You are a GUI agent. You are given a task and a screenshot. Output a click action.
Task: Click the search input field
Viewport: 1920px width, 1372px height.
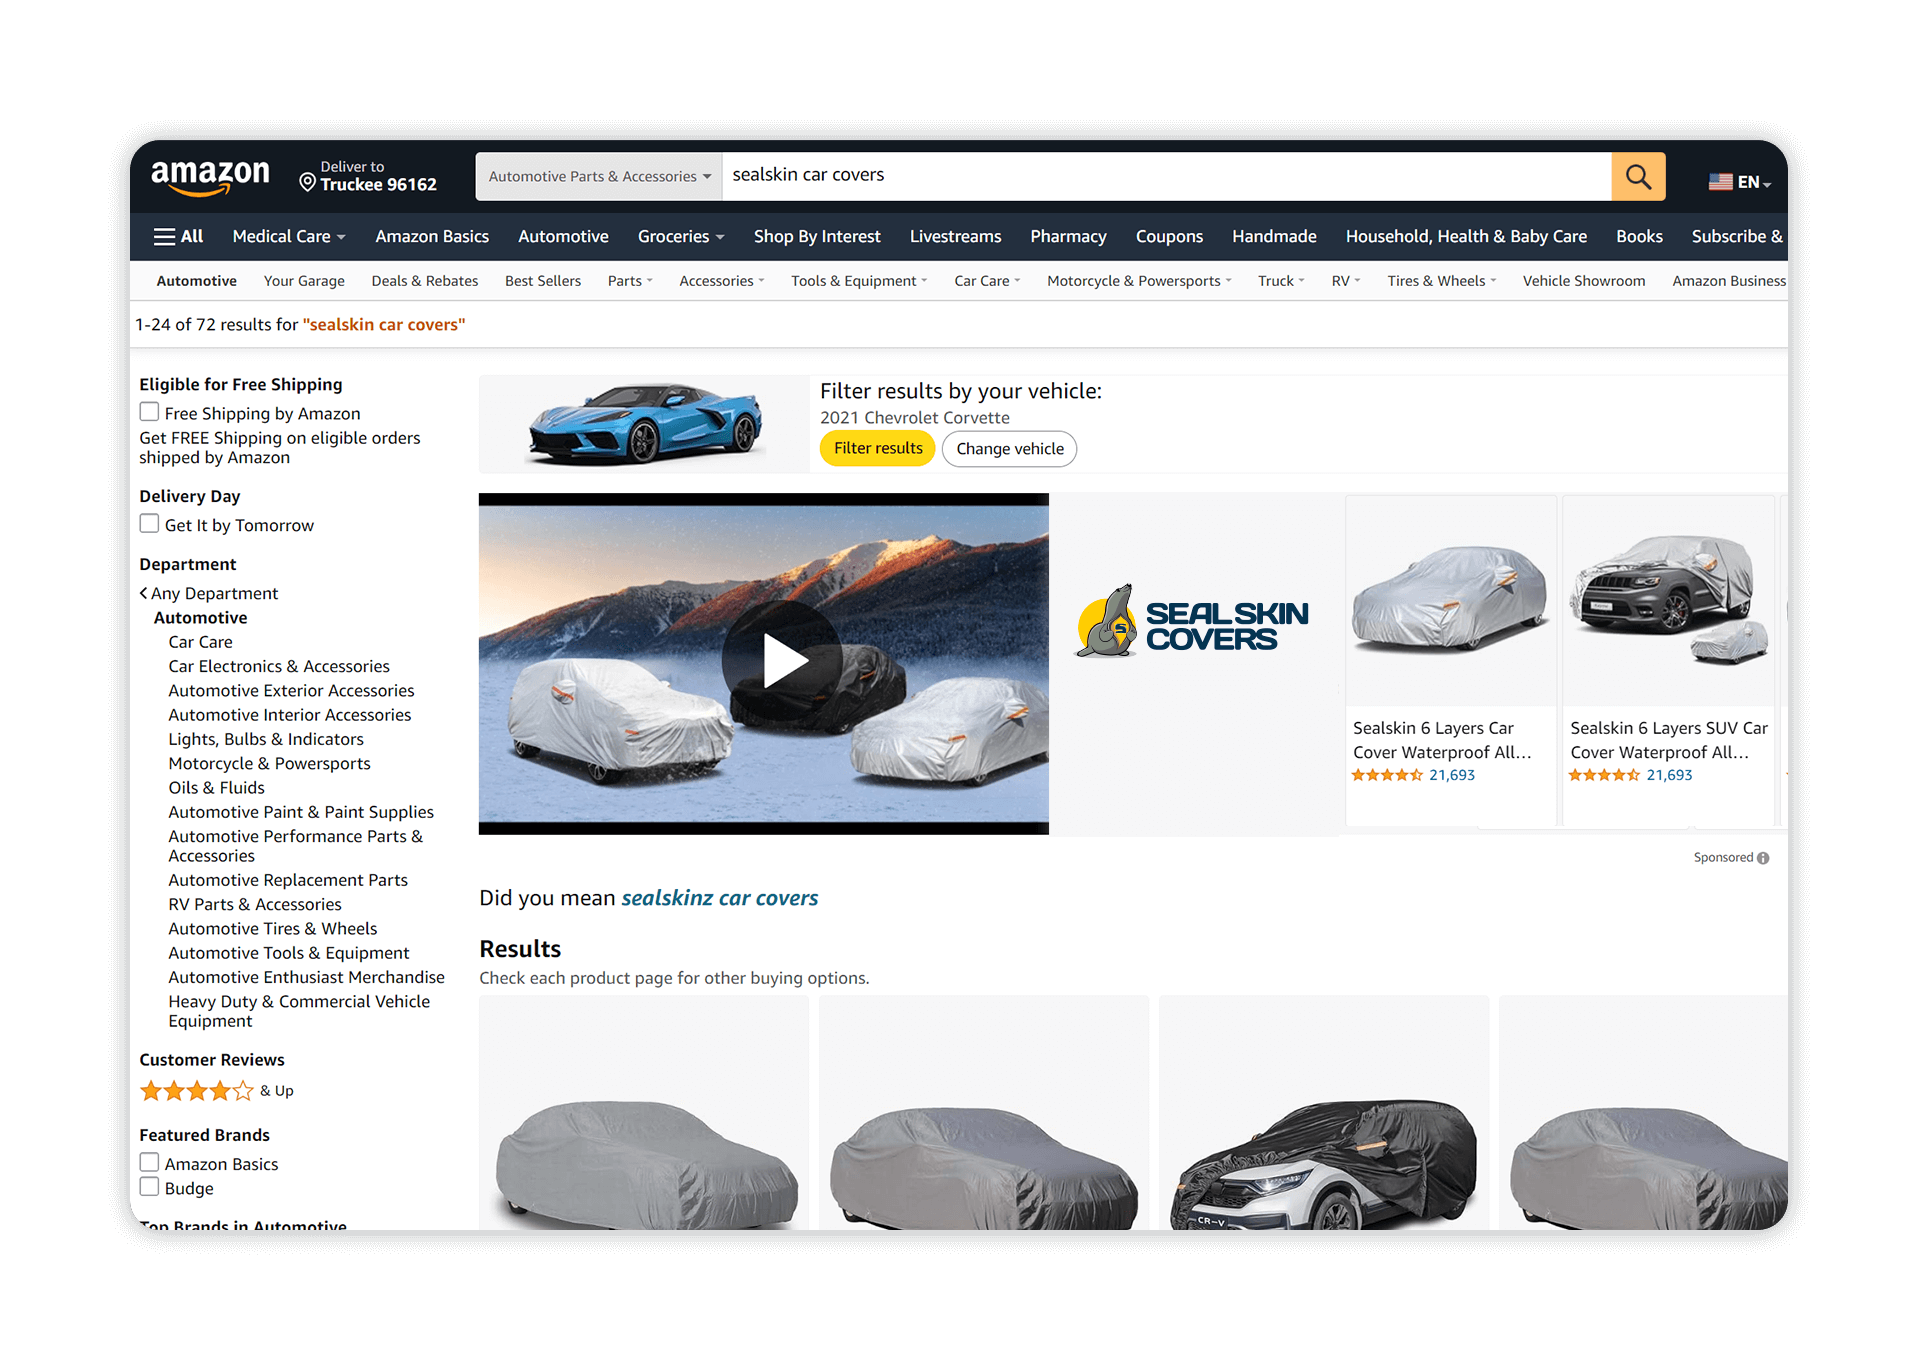click(1100, 176)
